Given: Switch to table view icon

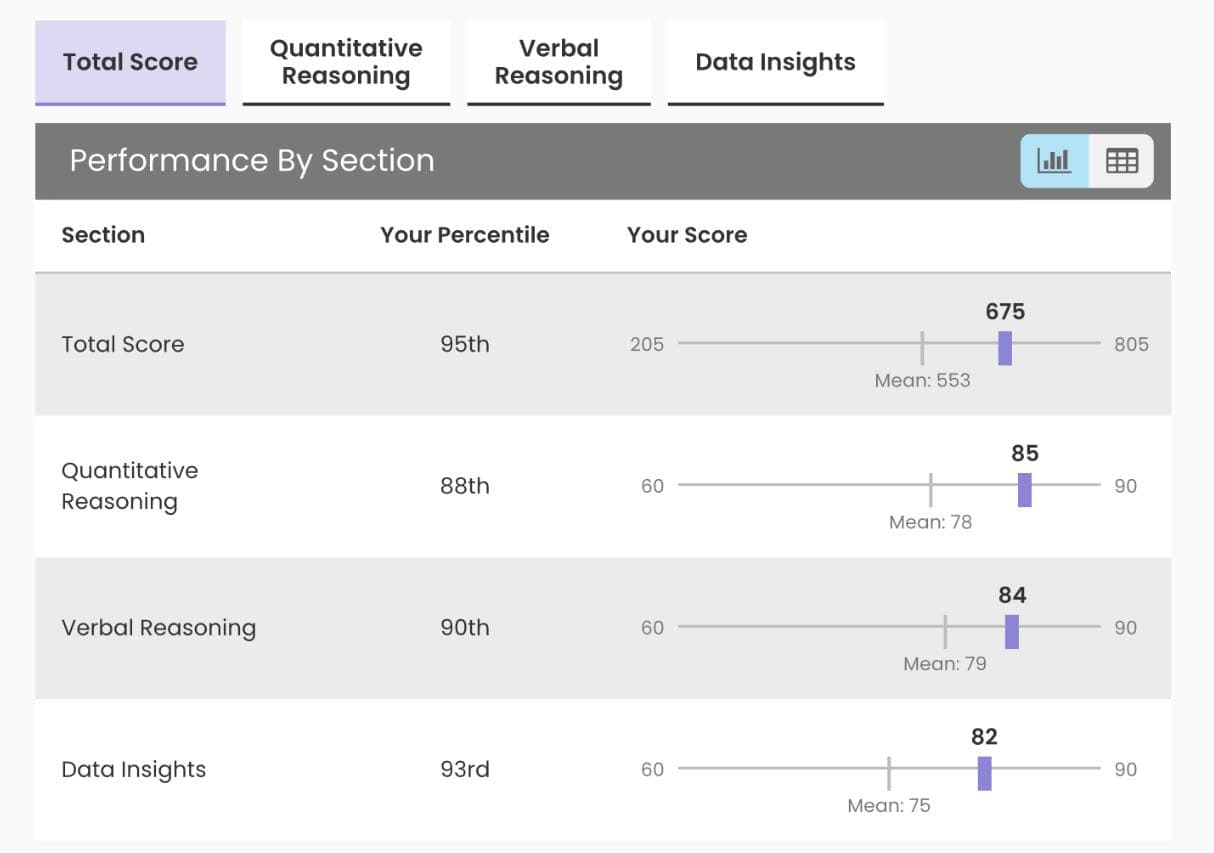Looking at the screenshot, I should 1121,161.
